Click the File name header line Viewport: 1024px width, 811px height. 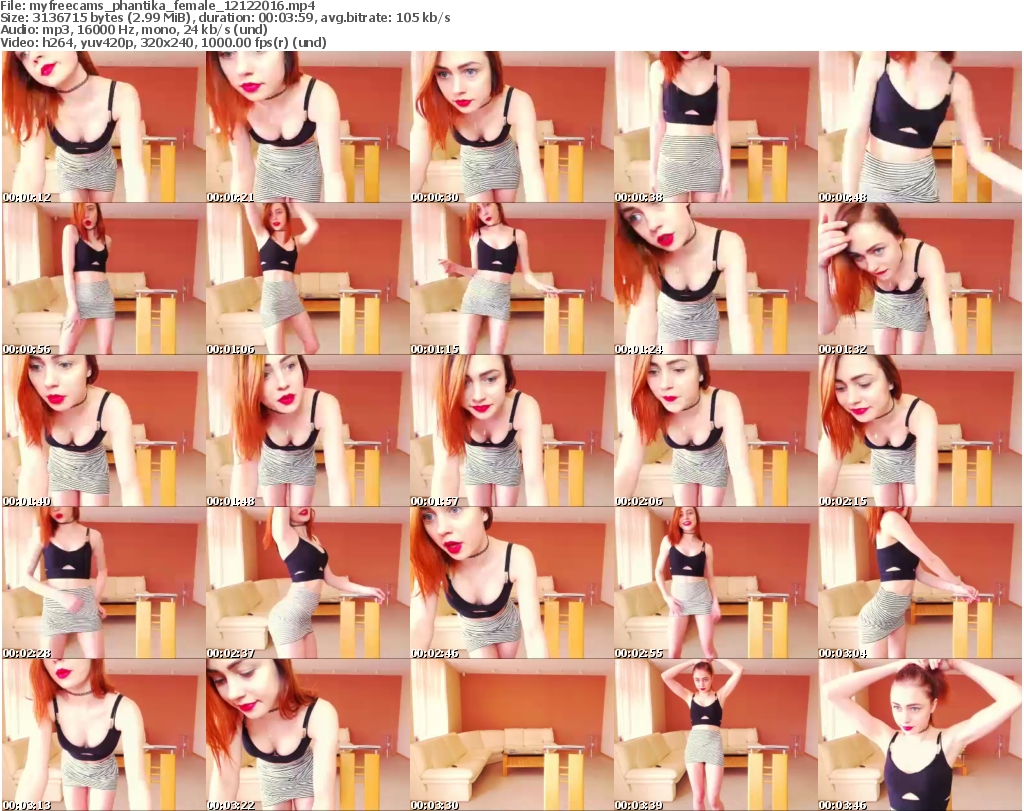(158, 6)
